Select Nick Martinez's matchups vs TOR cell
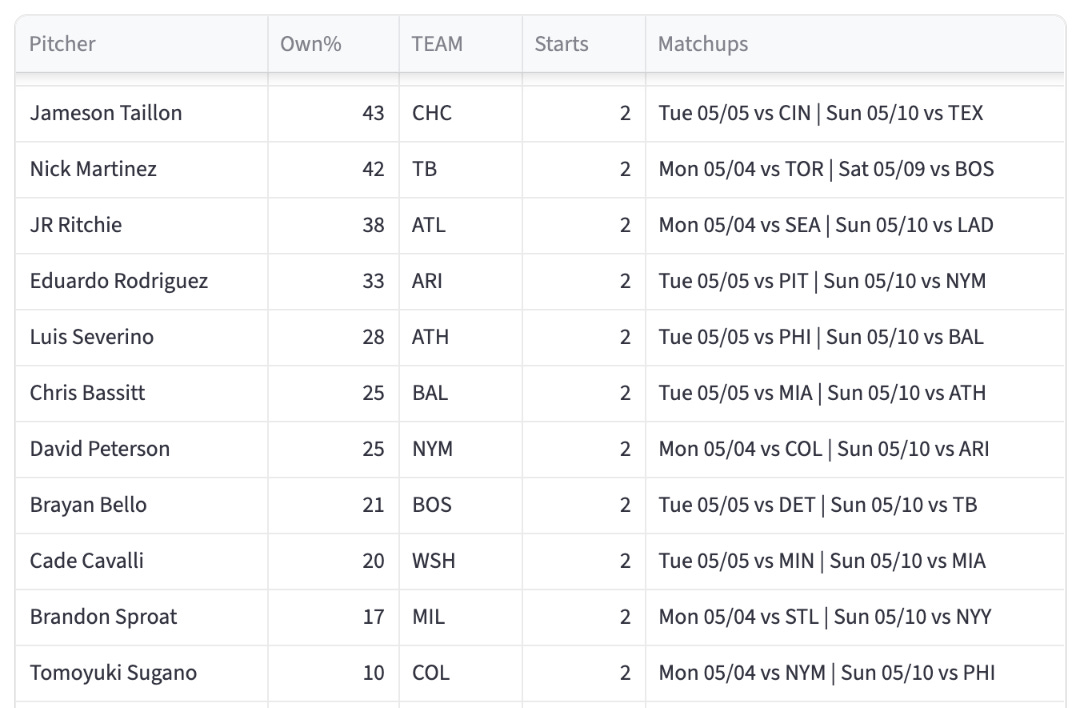This screenshot has height=708, width=1072. click(855, 169)
